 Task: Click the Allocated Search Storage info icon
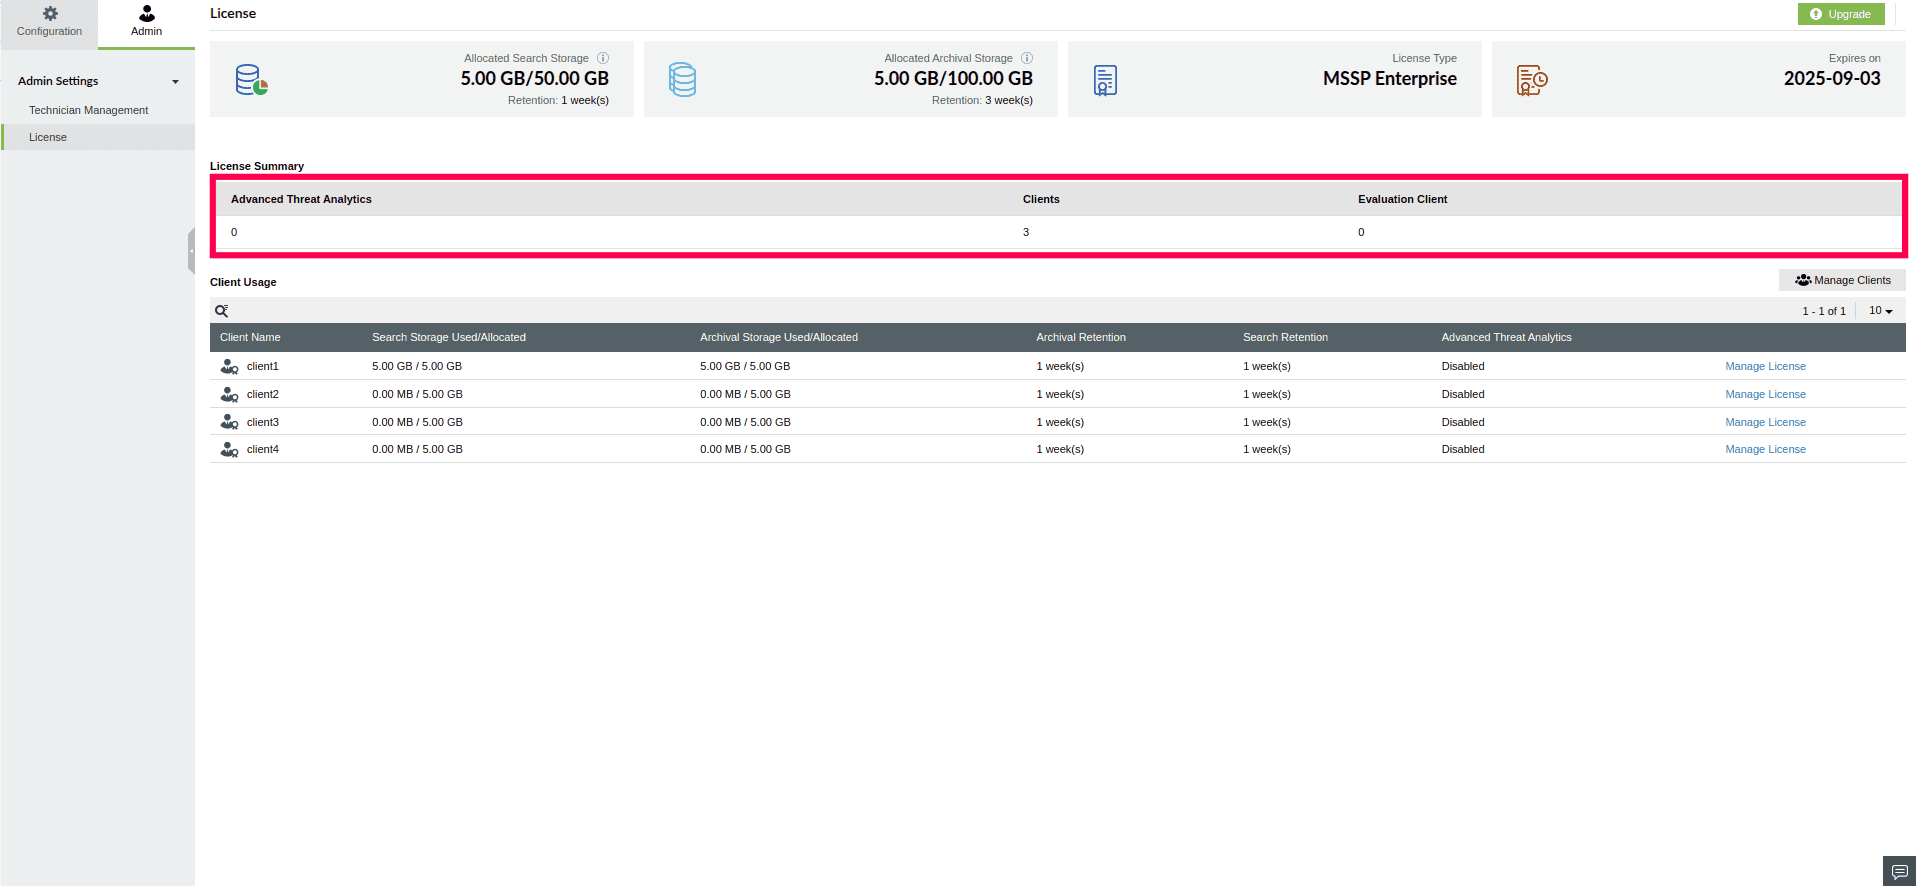coord(603,58)
